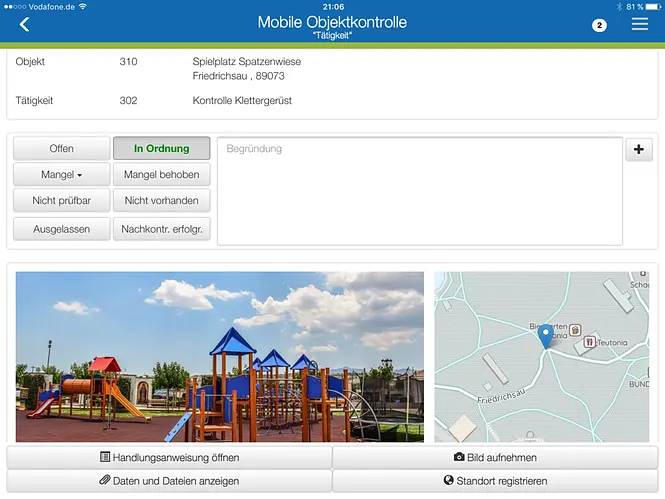Click the Teutonia restaurant icon on map
Viewport: 665px width, 499px height.
590,341
